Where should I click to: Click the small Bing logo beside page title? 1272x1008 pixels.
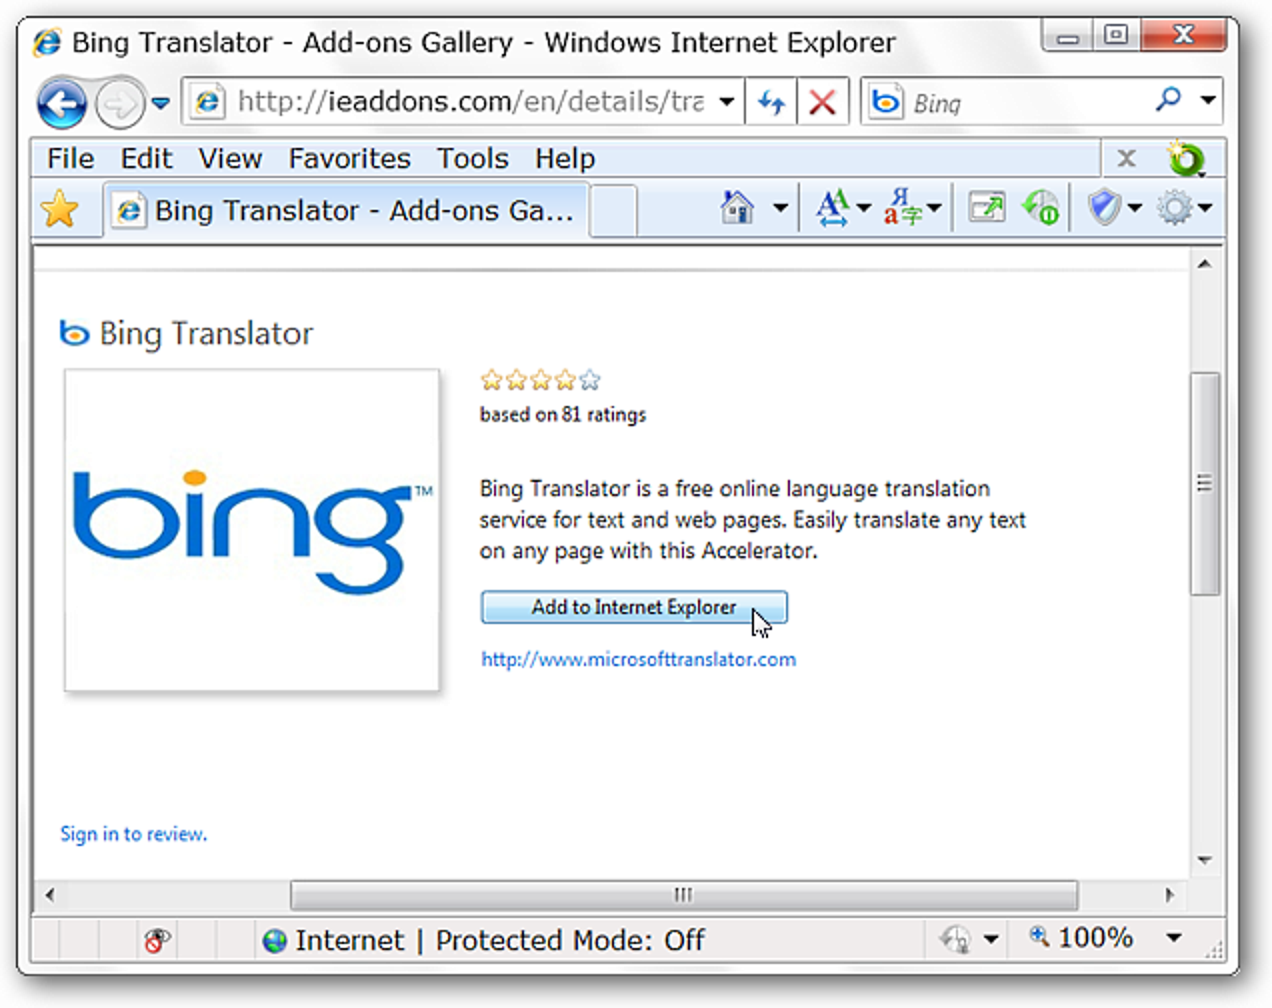(x=74, y=333)
